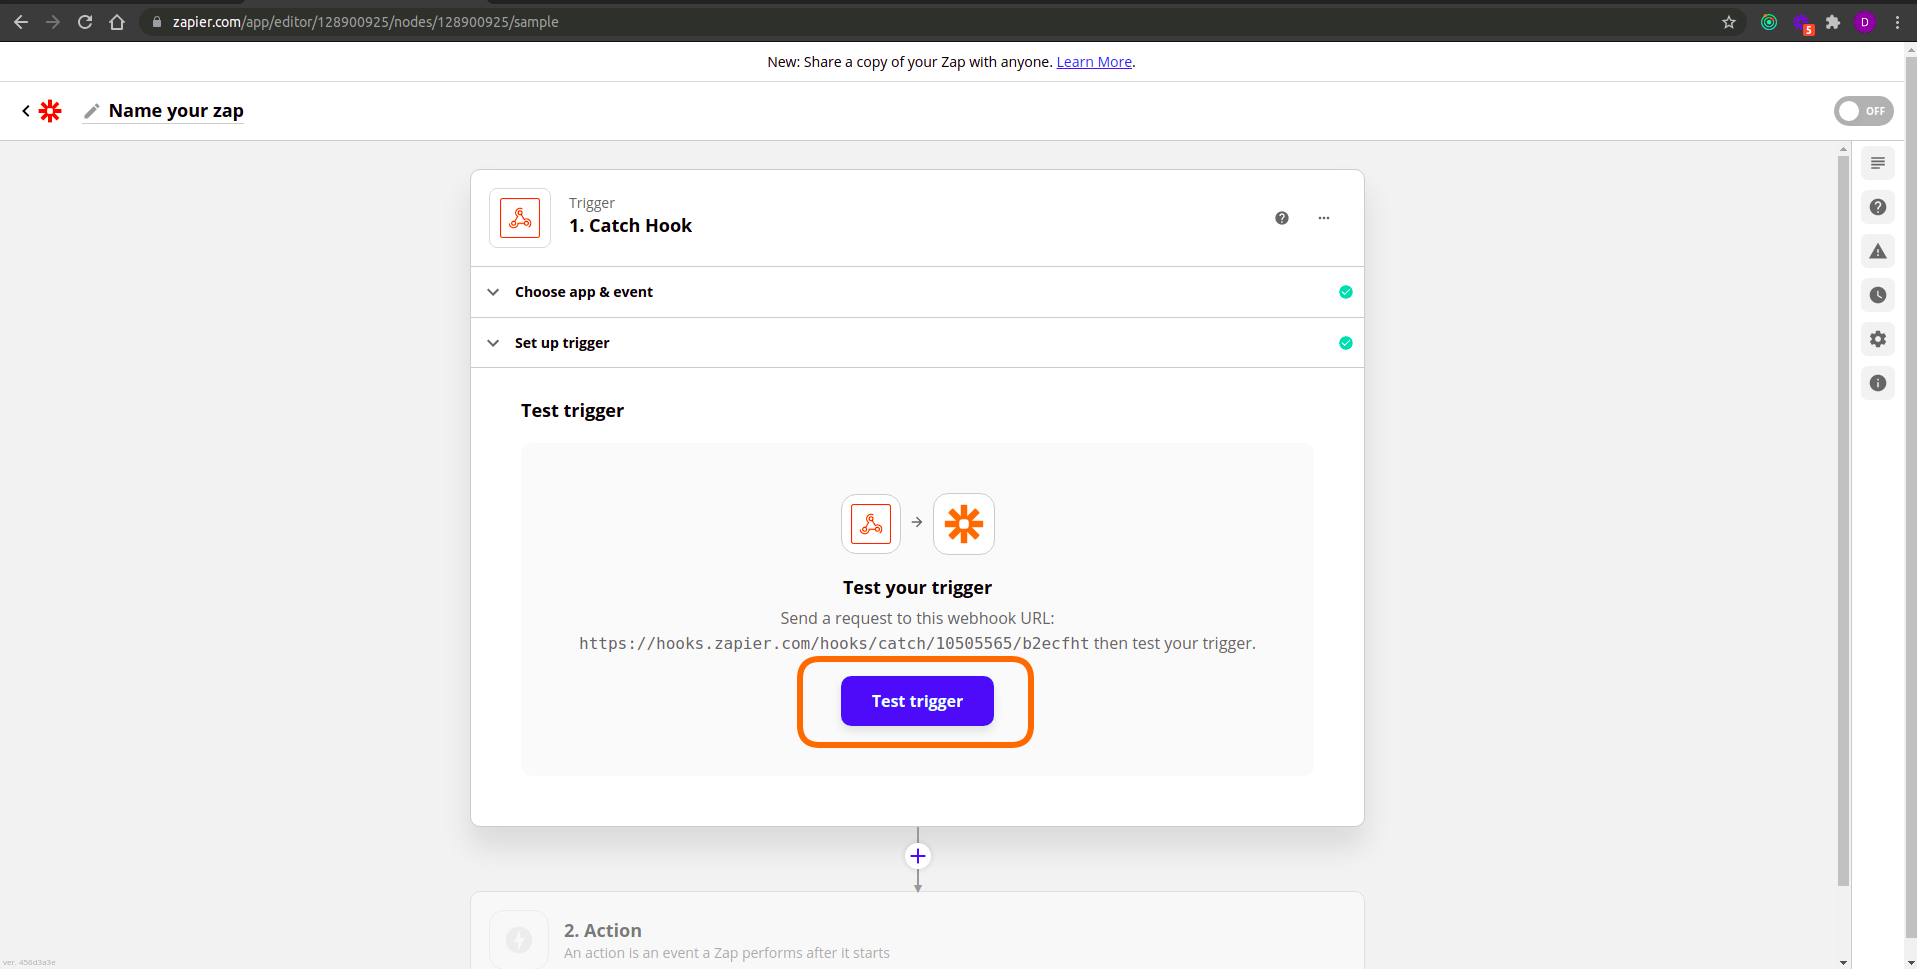
Task: Click the editor vertical scrollbar
Action: (x=1843, y=520)
